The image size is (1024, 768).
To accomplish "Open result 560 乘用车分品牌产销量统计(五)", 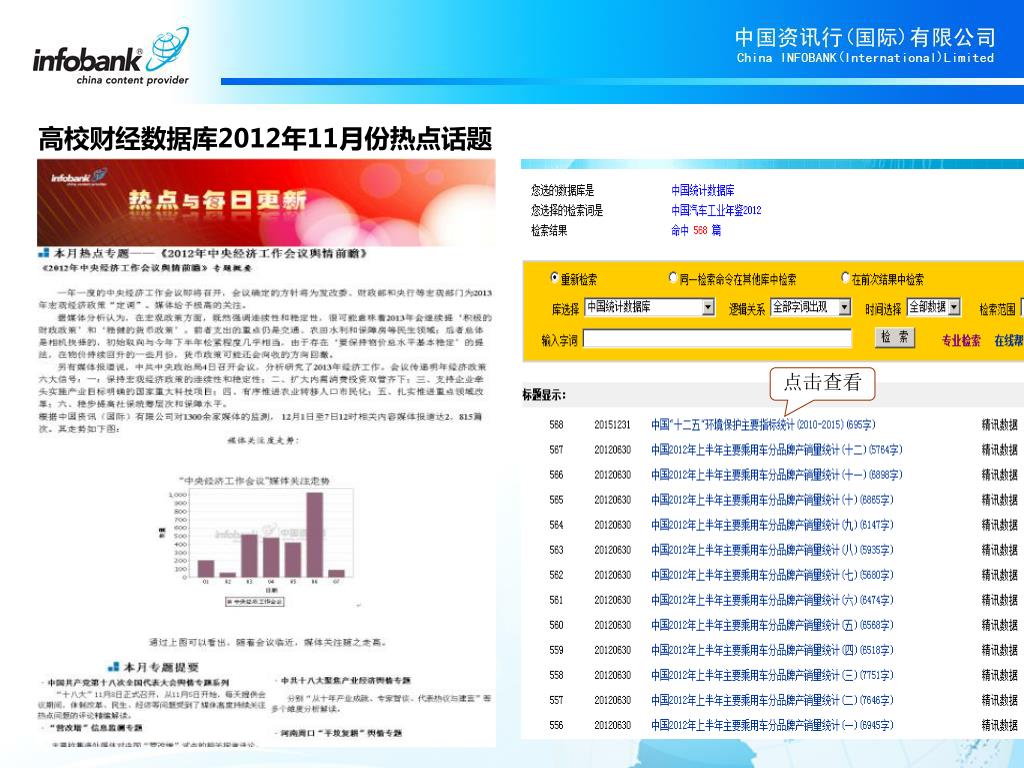I will (x=772, y=625).
